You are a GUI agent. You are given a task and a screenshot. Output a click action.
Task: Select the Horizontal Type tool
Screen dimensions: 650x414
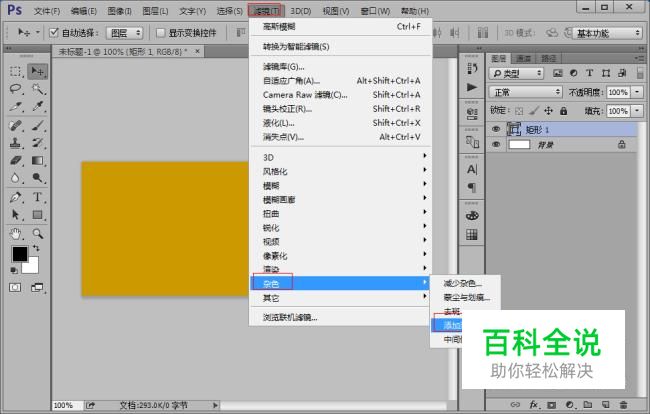coord(38,197)
